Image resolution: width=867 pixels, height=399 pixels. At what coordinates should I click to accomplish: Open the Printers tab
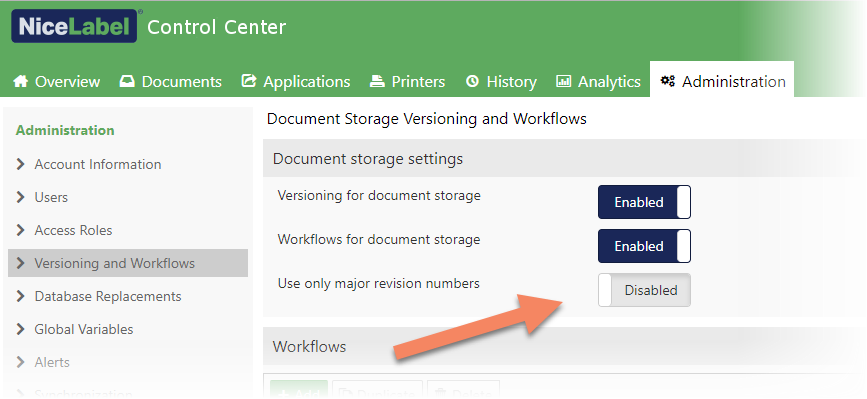(x=408, y=82)
